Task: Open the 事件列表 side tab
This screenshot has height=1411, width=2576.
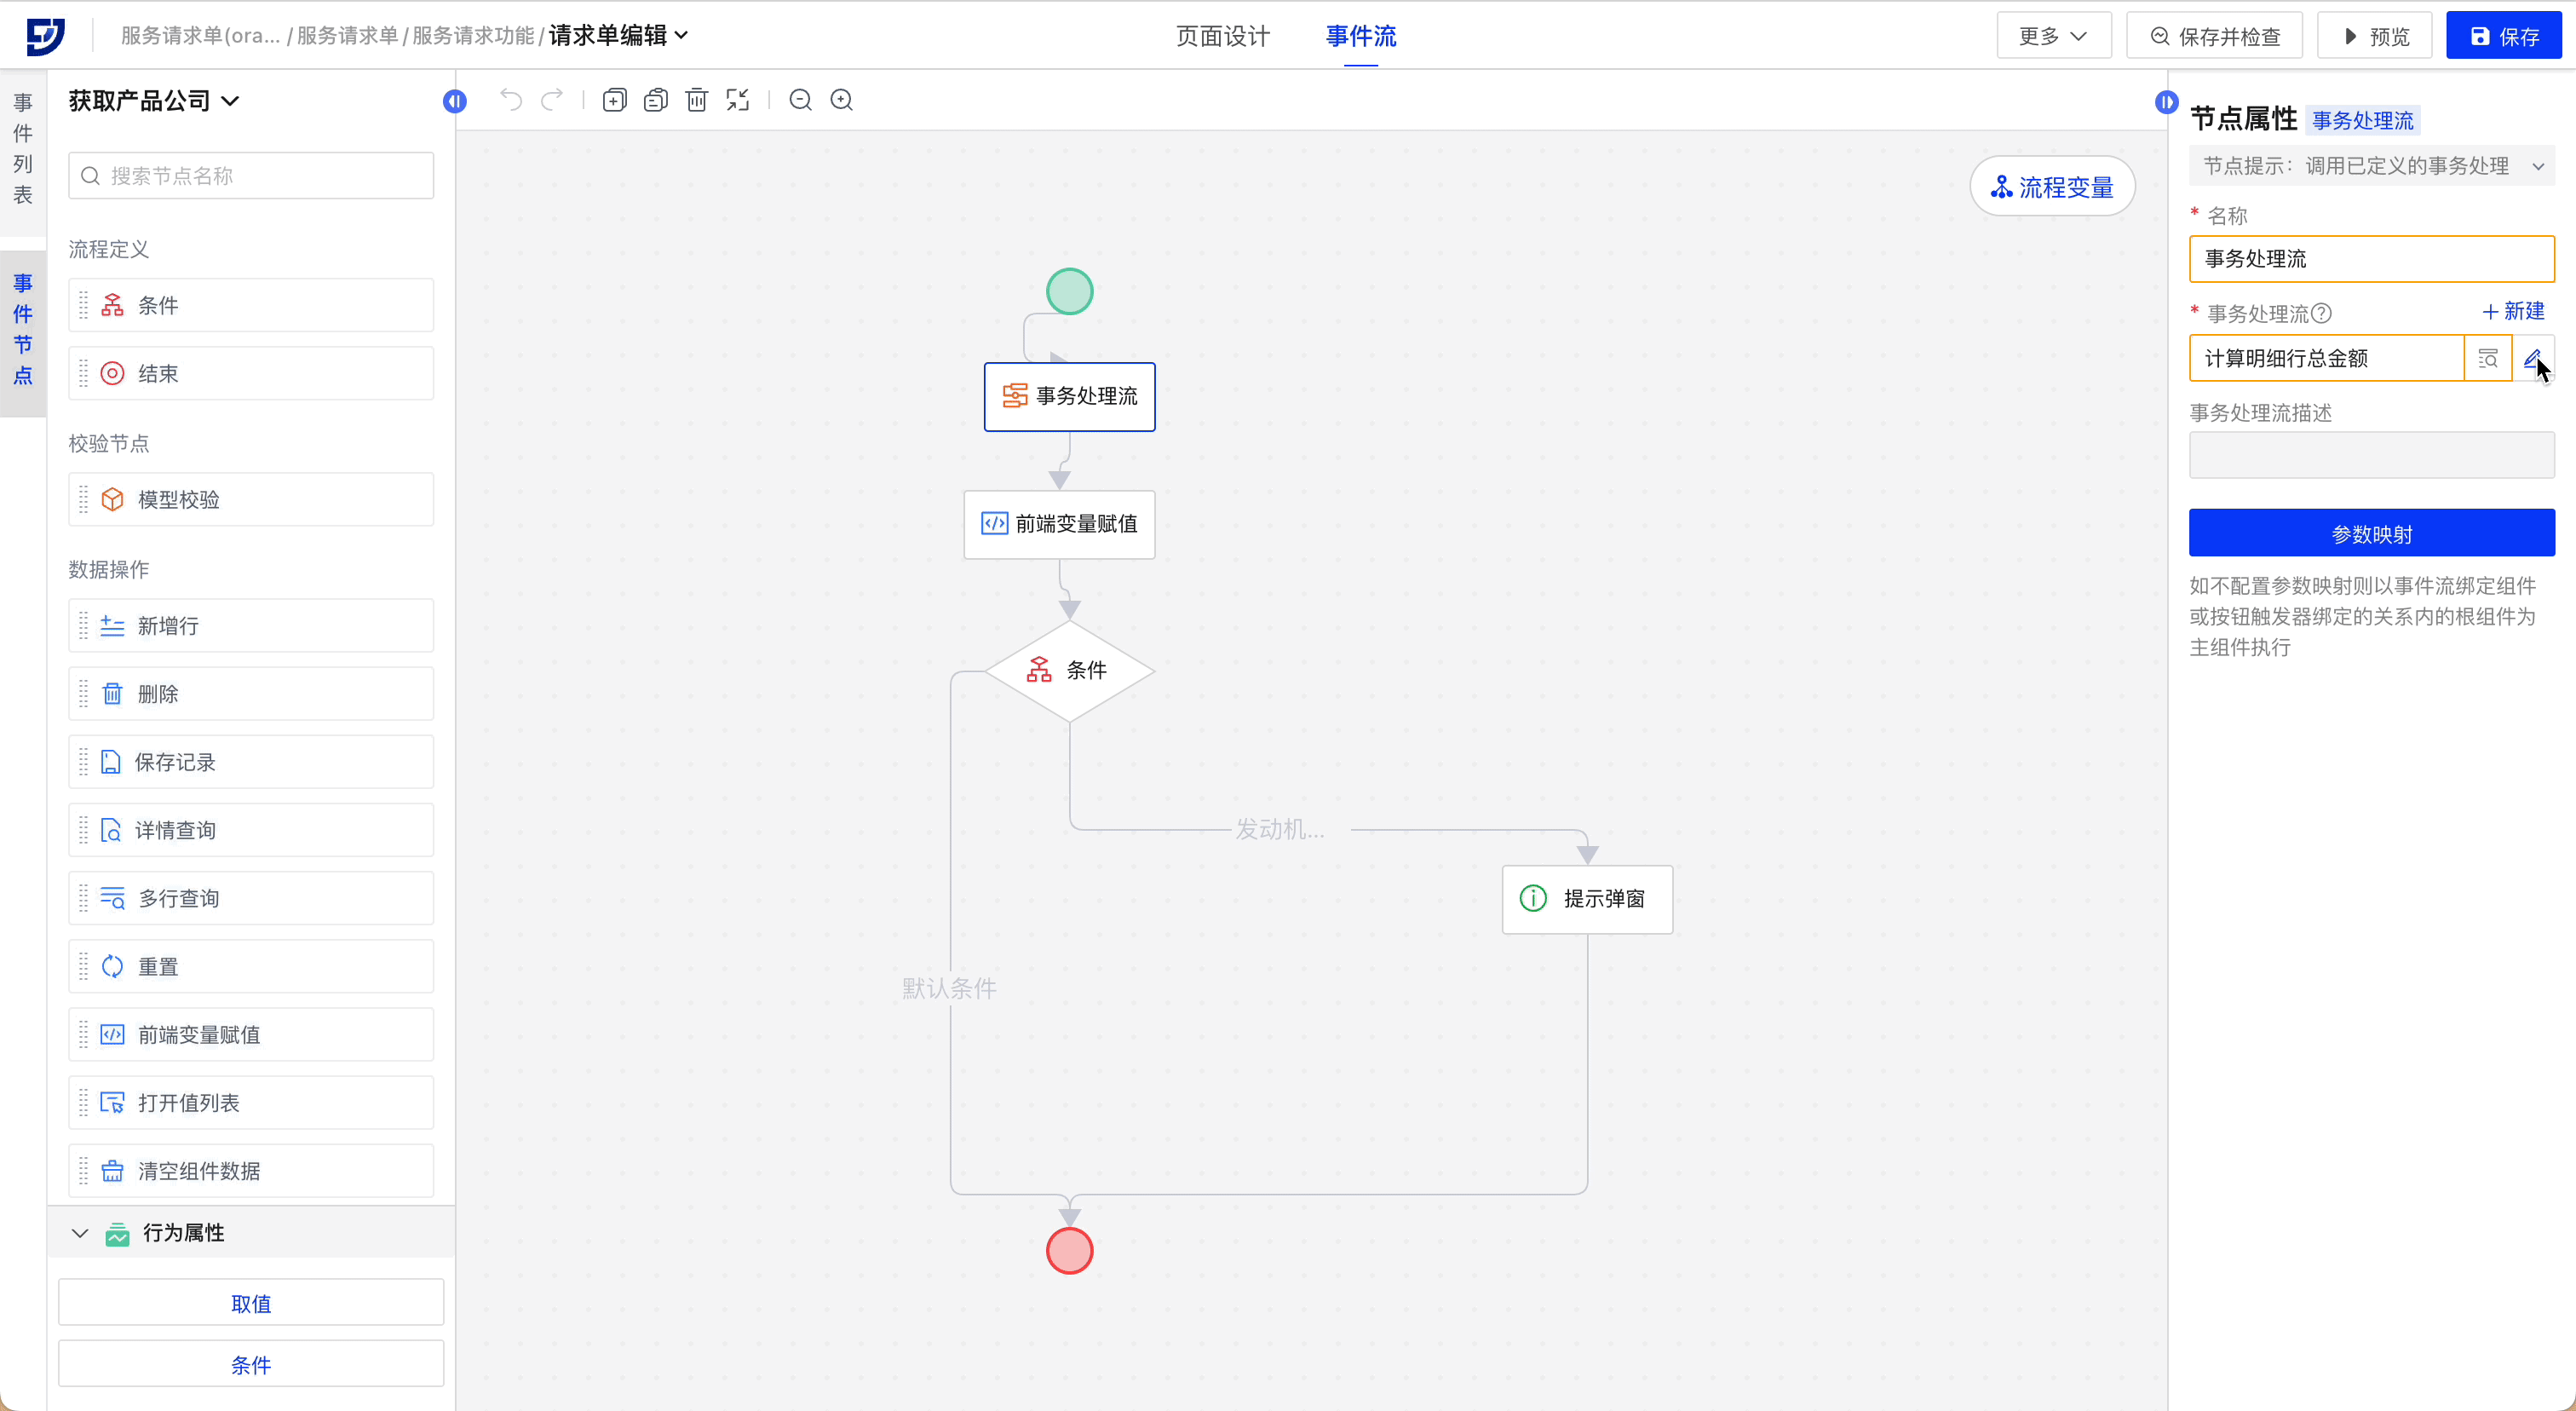Action: (23, 148)
